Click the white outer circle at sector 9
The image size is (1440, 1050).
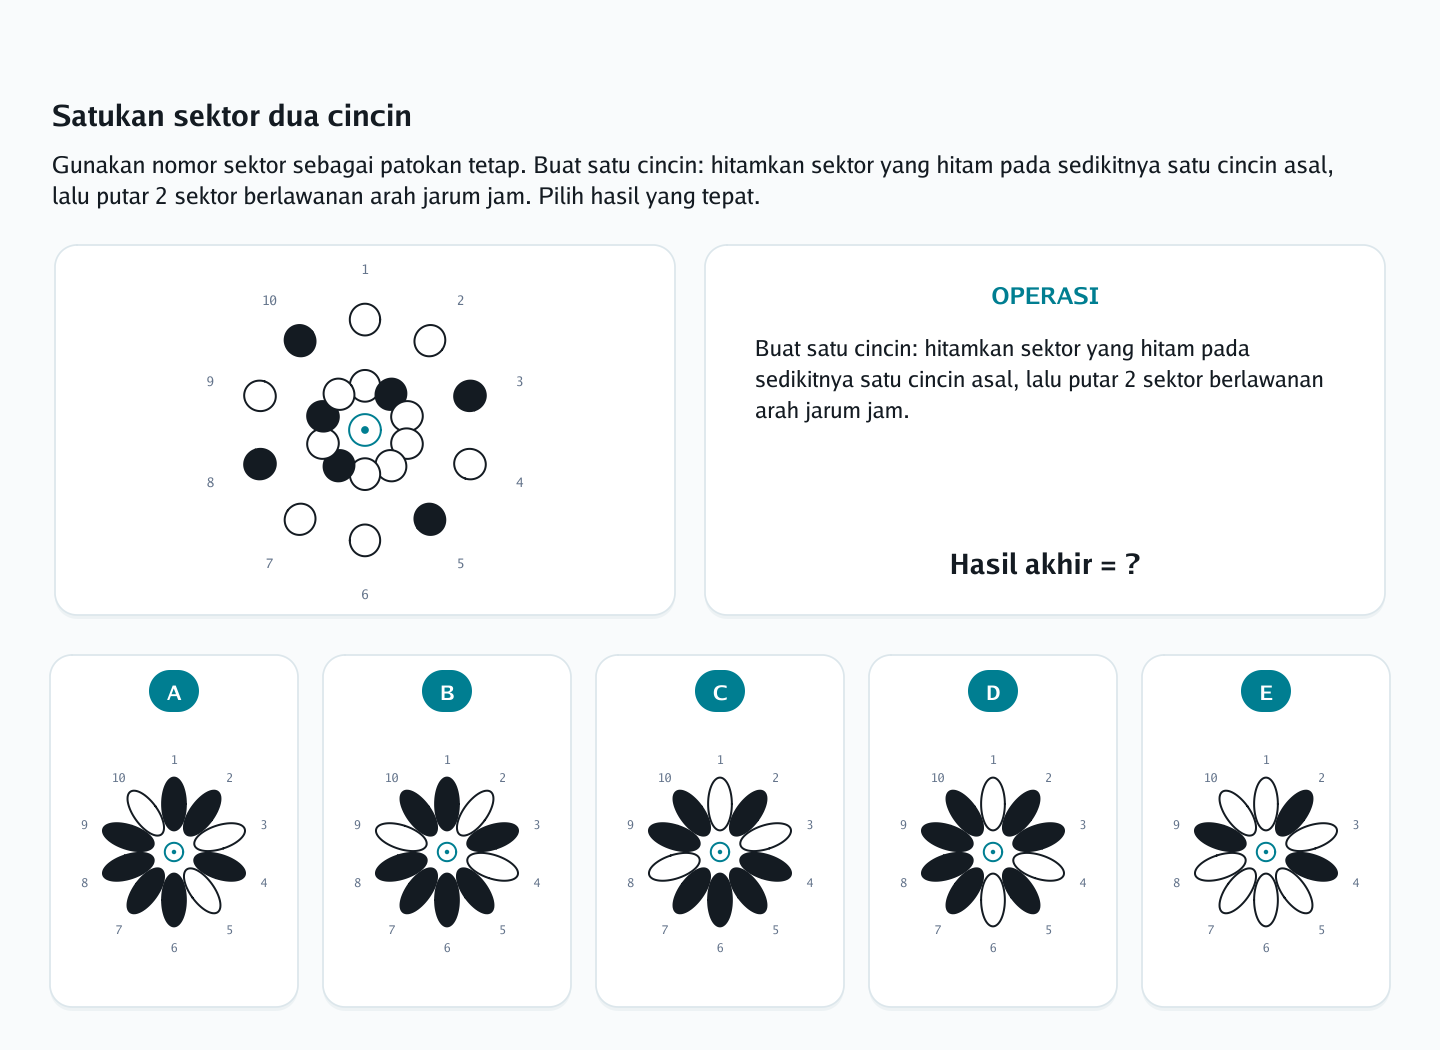pyautogui.click(x=260, y=396)
